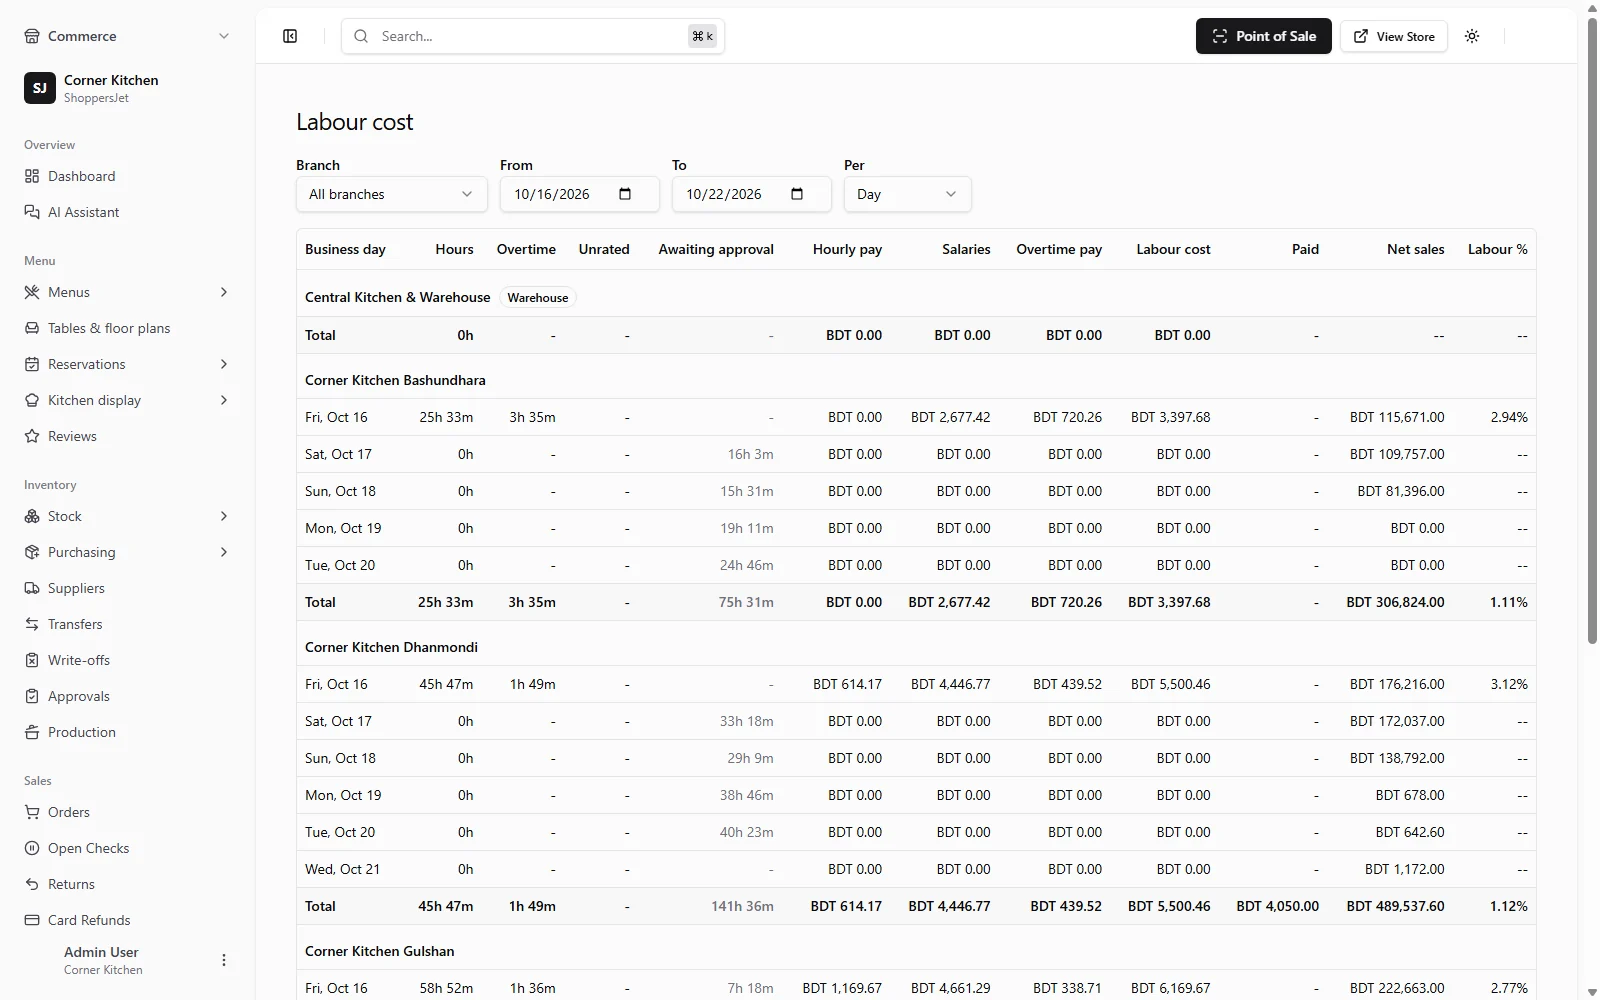Viewport: 1600px width, 1000px height.
Task: Open Admin User options menu
Action: pyautogui.click(x=224, y=960)
